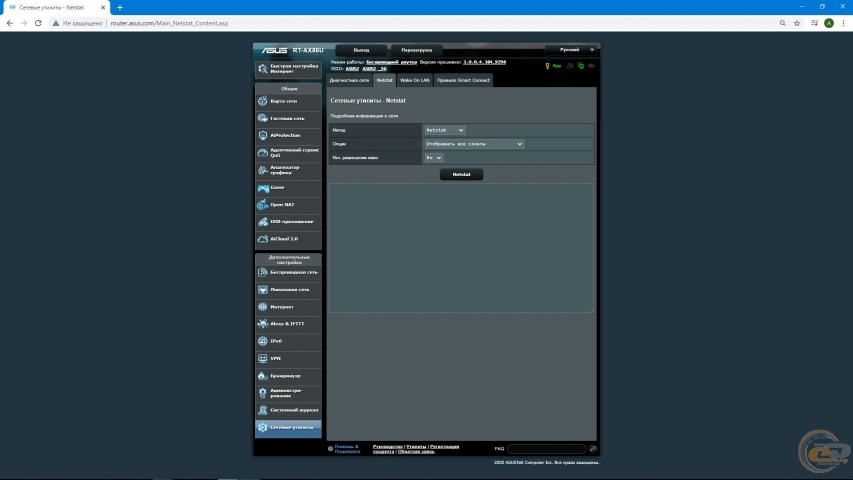
Task: Open Administration settings icon
Action: click(263, 393)
